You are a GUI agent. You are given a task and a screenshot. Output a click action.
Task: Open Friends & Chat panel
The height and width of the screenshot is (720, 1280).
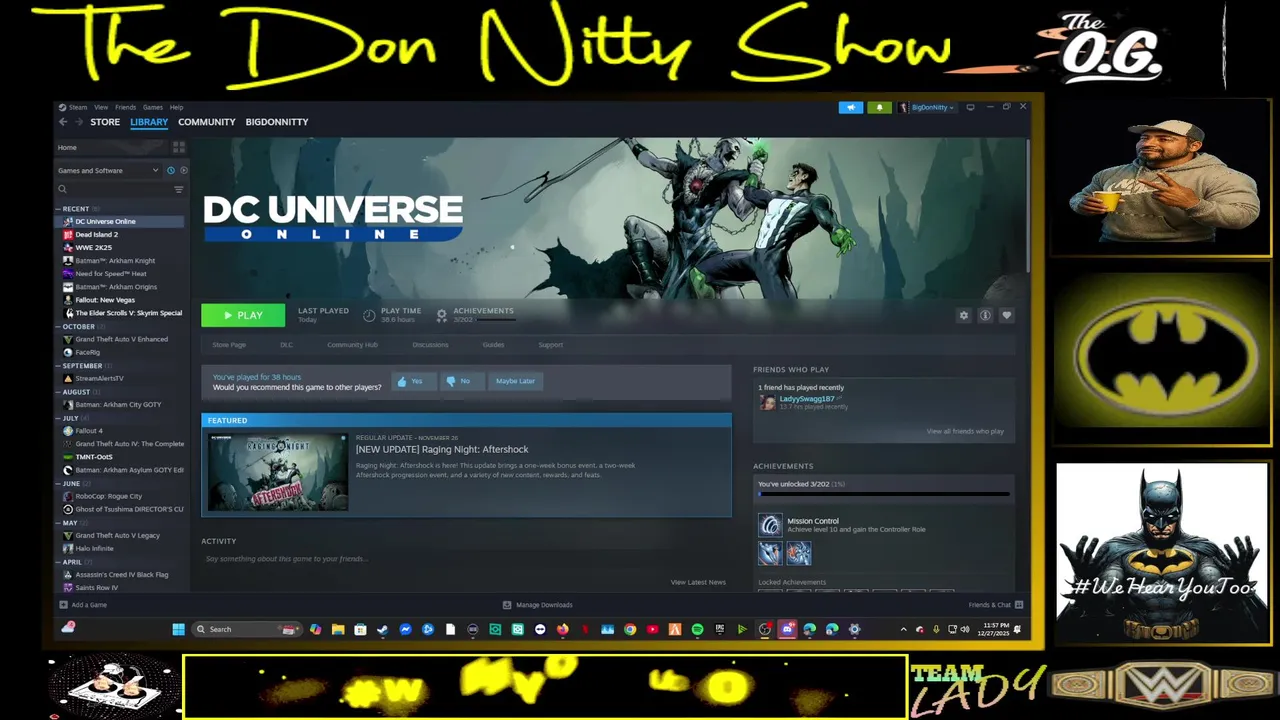(x=995, y=605)
